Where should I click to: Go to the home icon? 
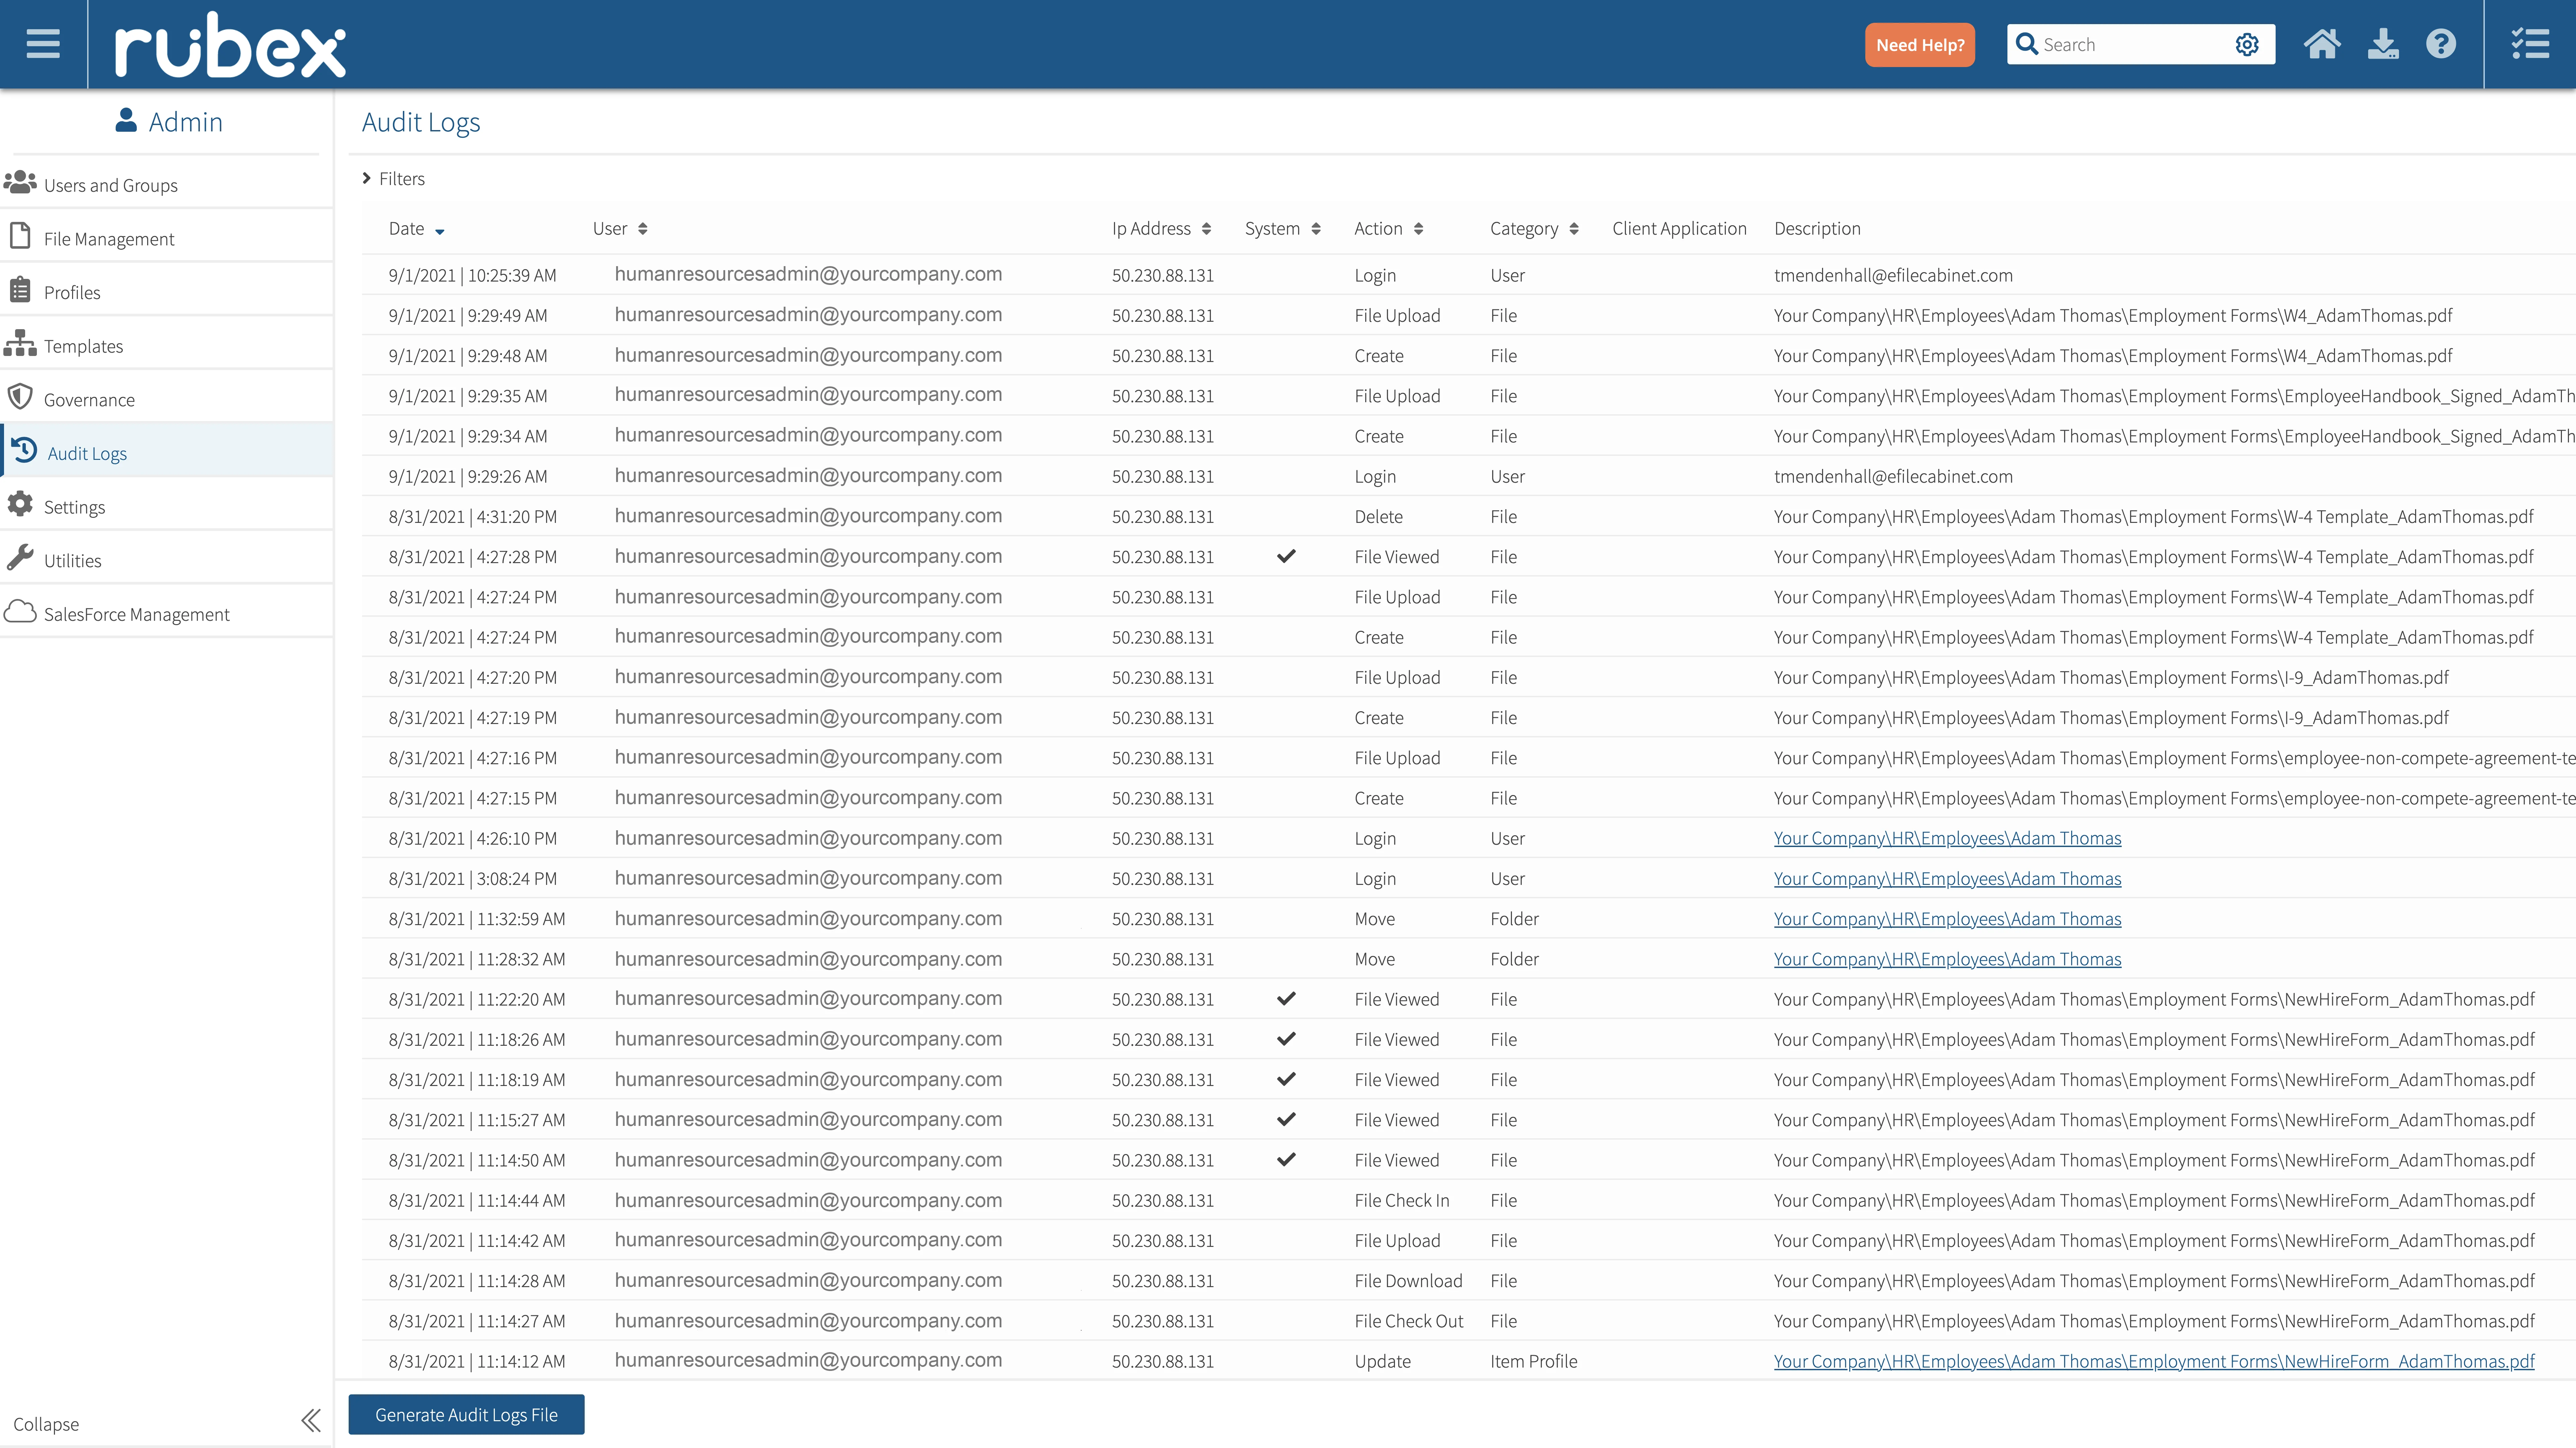tap(2322, 44)
